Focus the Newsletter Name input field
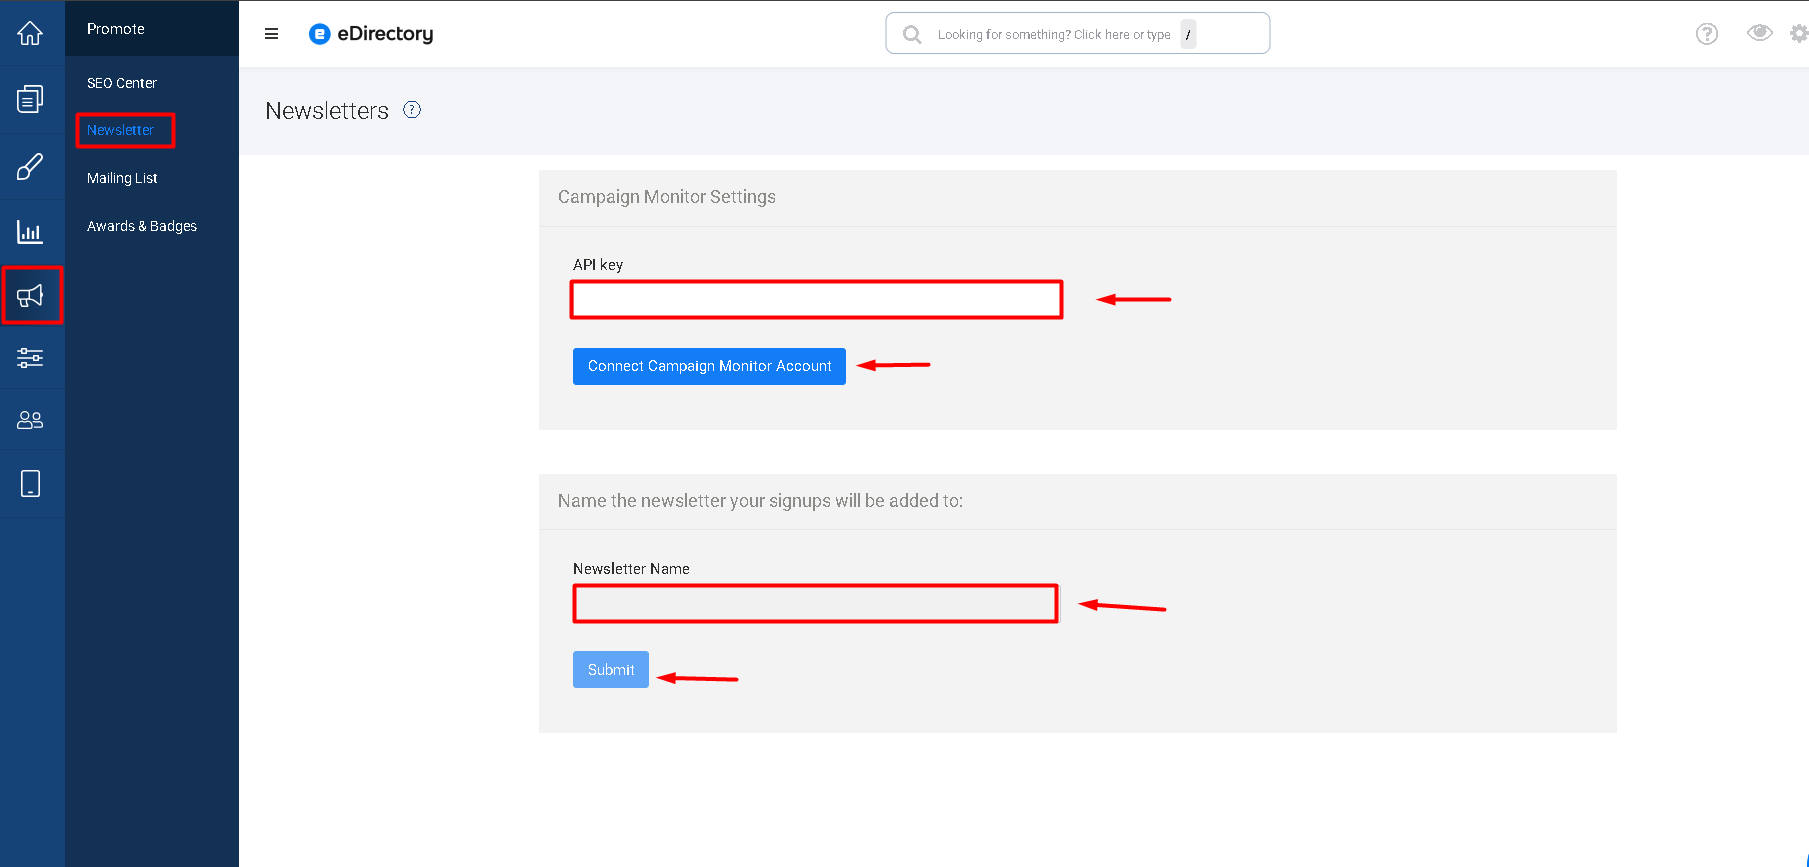This screenshot has width=1809, height=867. coord(815,604)
